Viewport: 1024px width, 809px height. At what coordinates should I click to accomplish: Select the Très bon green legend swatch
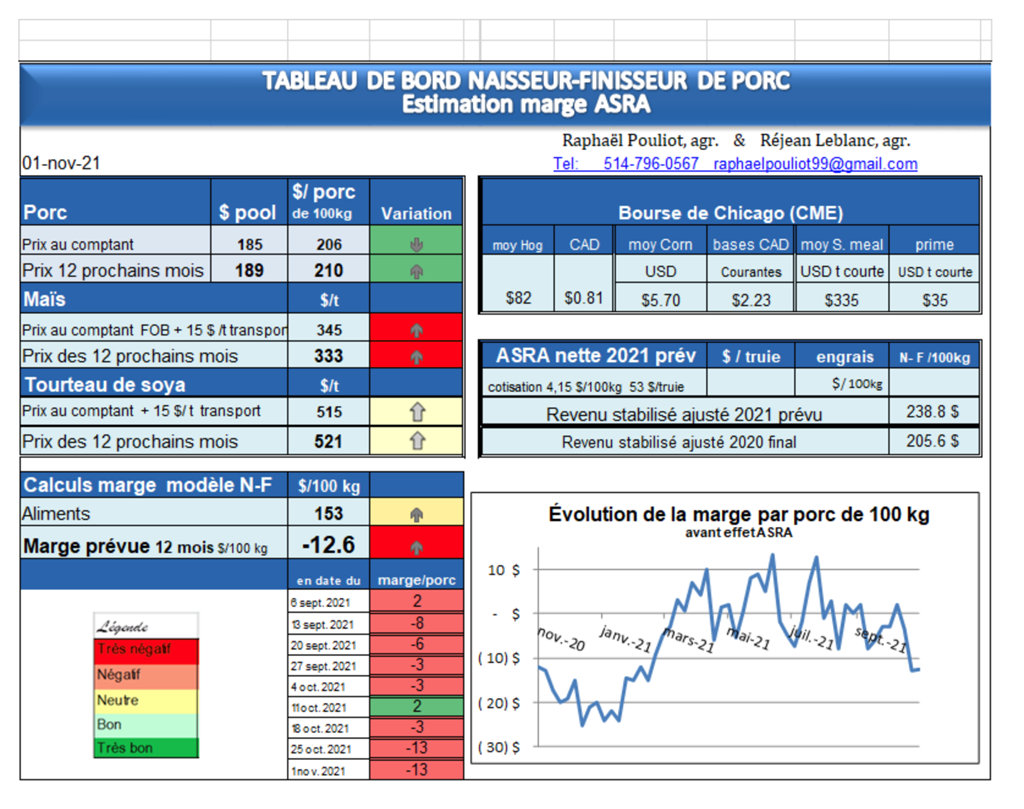coord(146,747)
